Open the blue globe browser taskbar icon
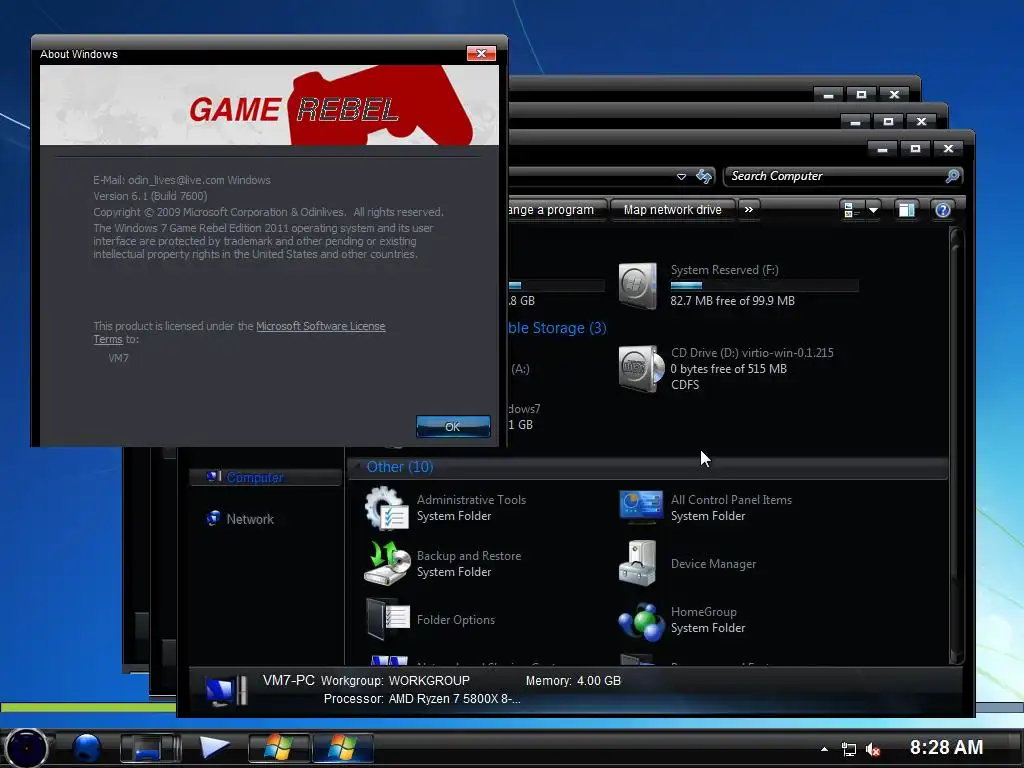The image size is (1024, 768). click(x=87, y=748)
